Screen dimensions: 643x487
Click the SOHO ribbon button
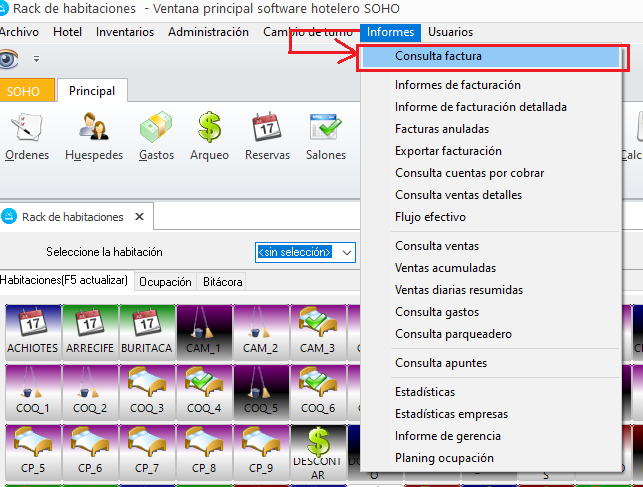(x=24, y=92)
